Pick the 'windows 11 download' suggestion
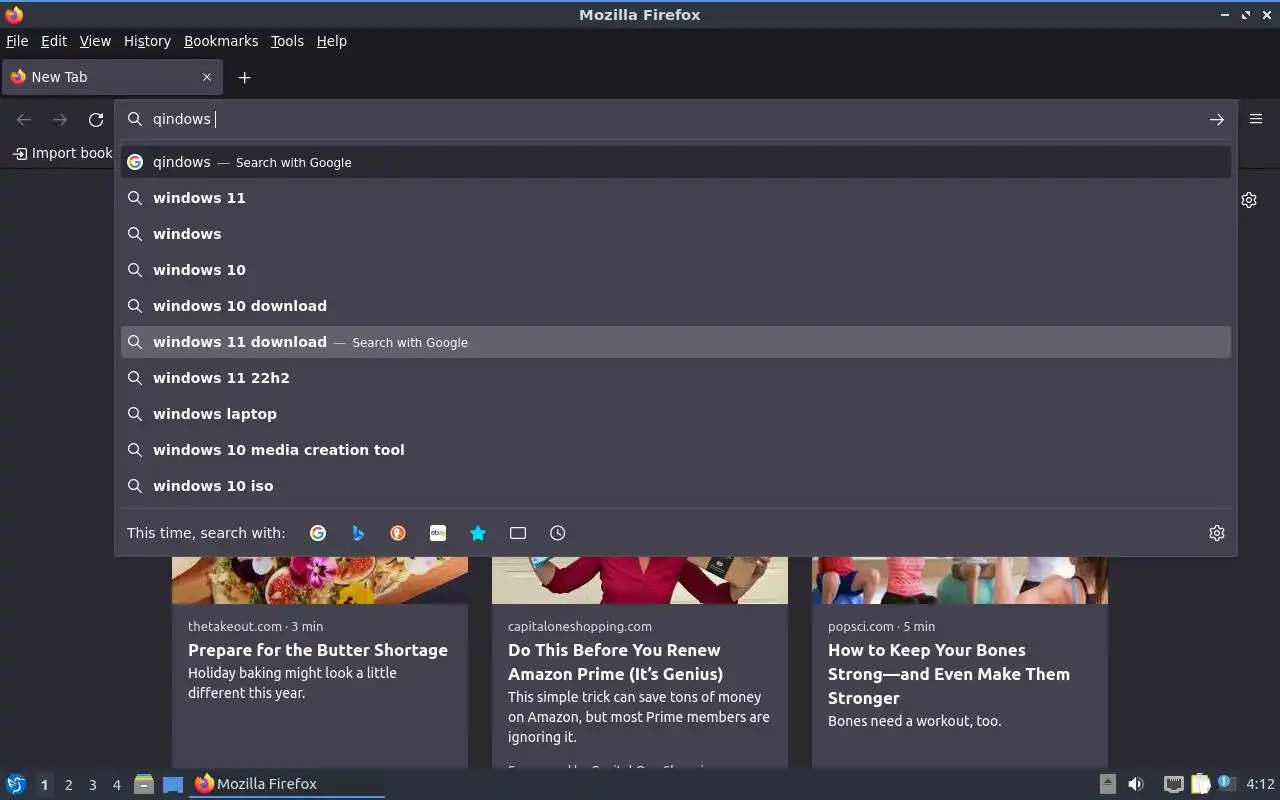1280x800 pixels. (676, 342)
